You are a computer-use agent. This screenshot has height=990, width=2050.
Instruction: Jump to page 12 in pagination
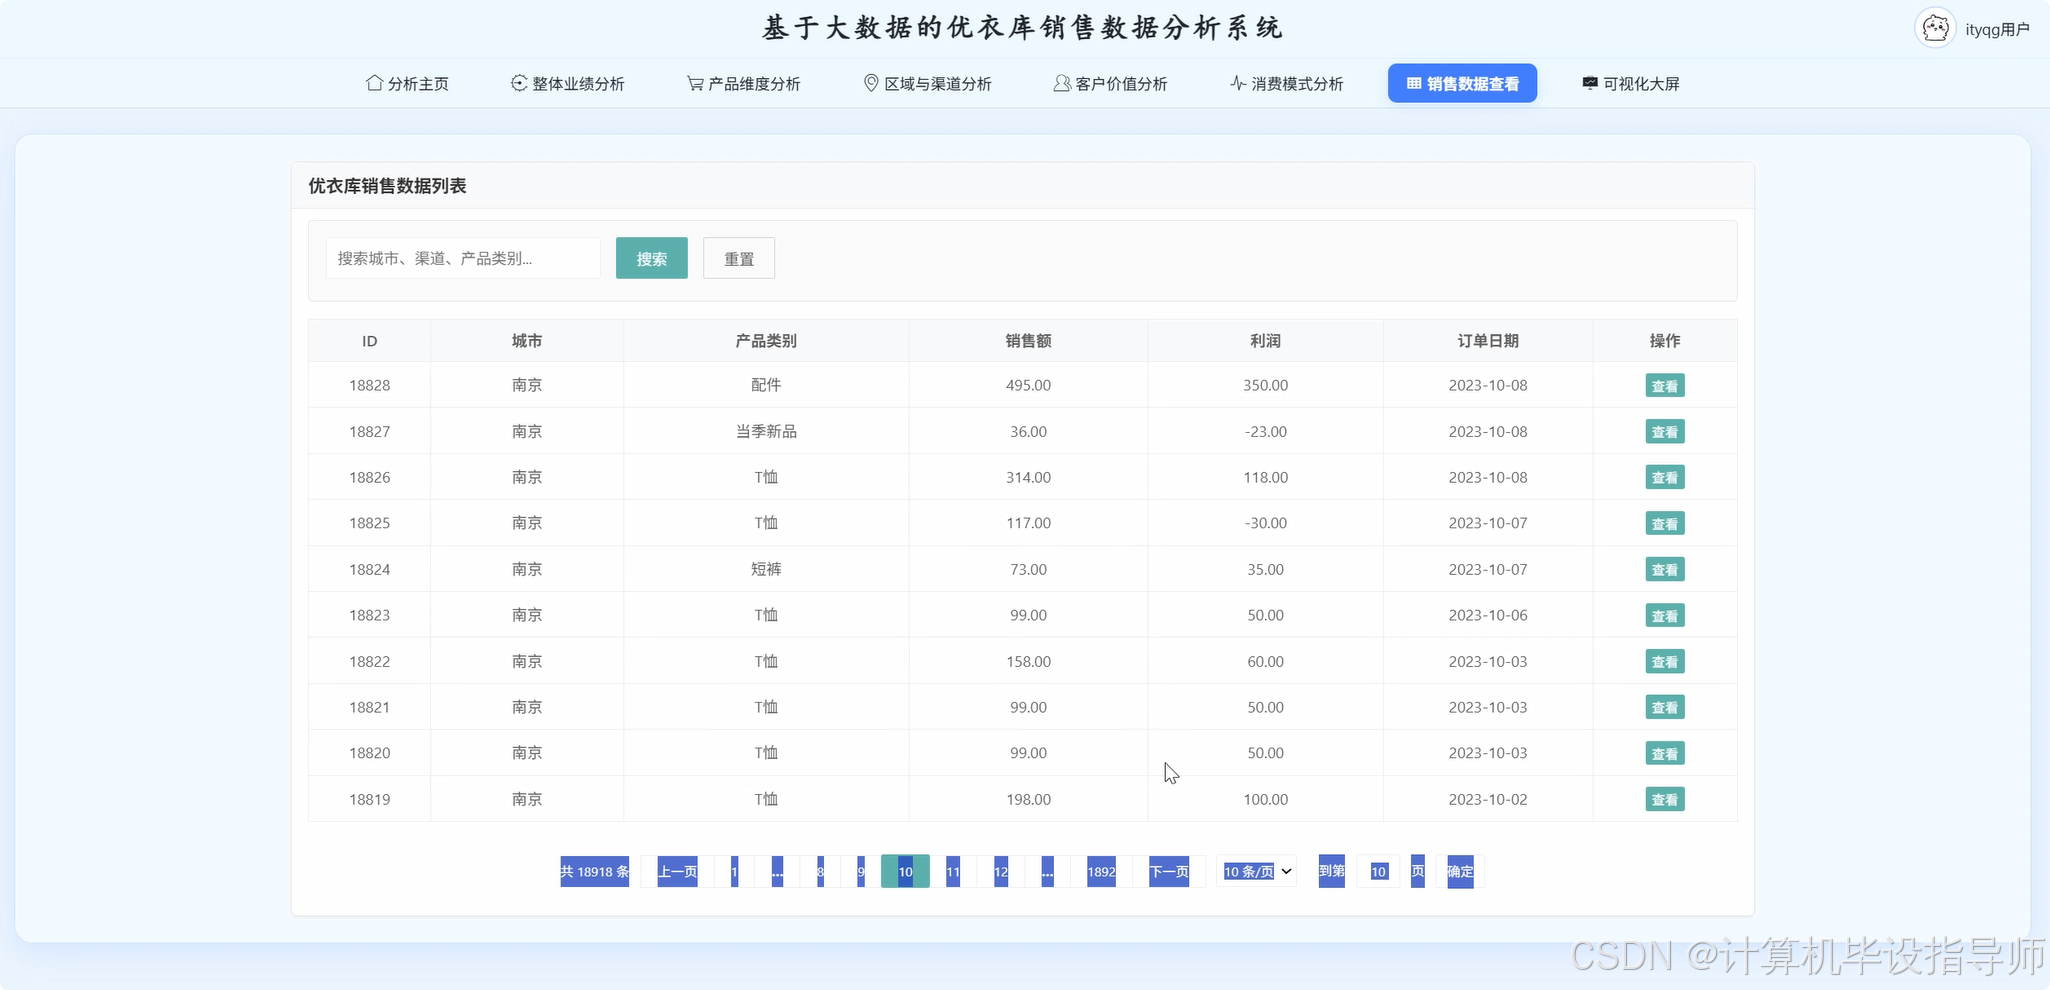pos(1001,872)
